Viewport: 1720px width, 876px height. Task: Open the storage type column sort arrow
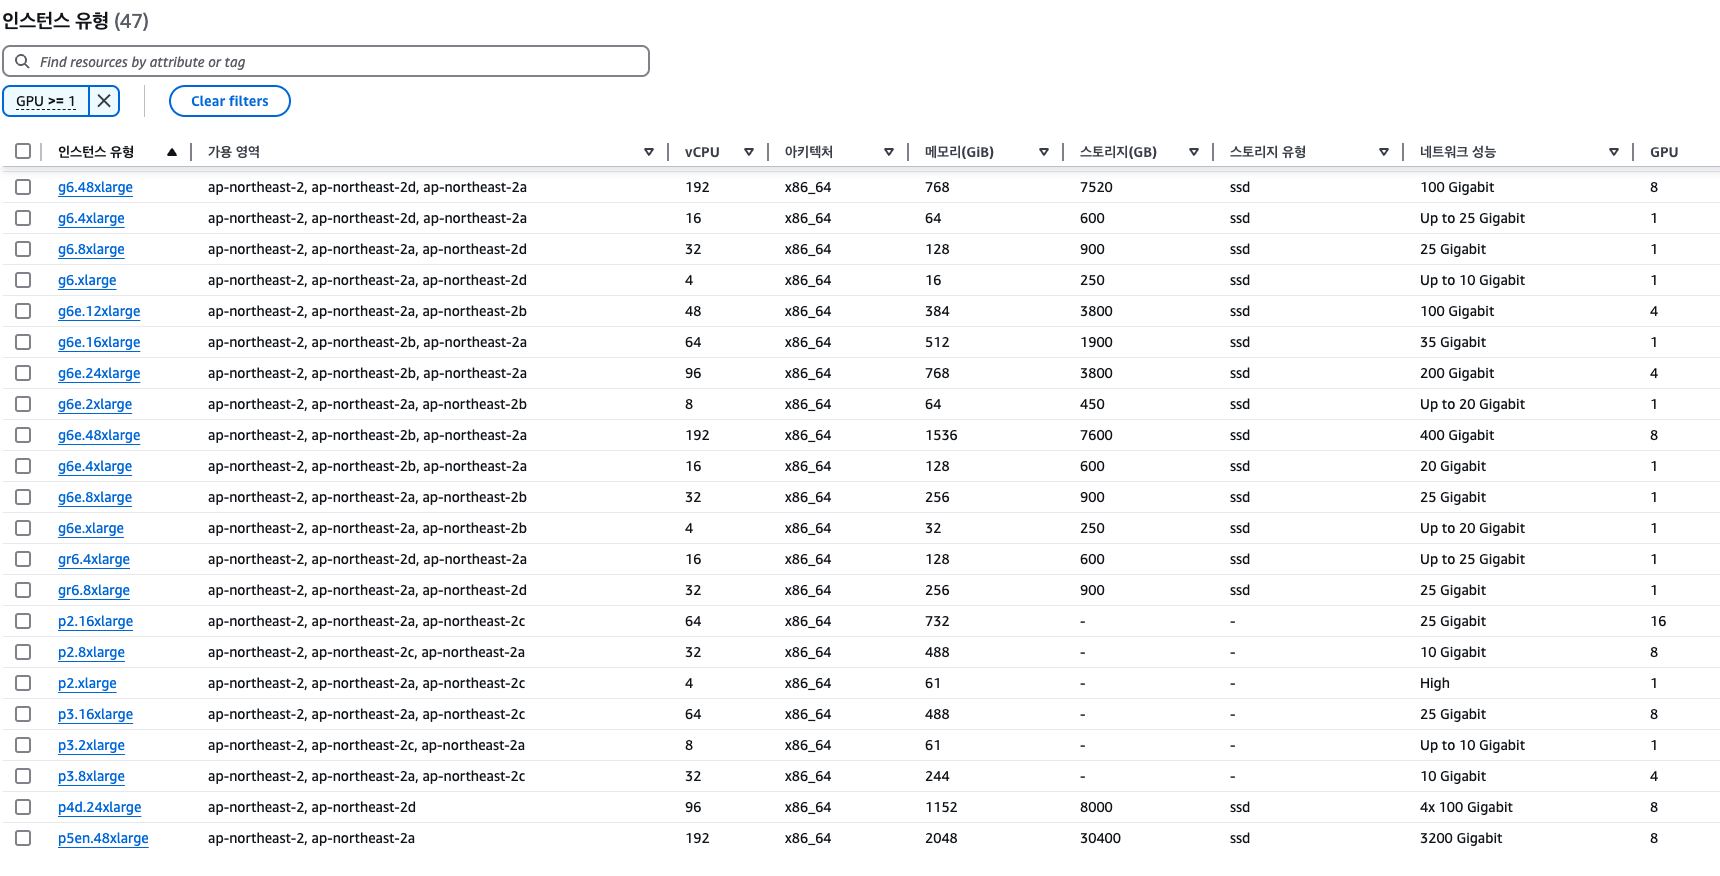tap(1384, 152)
